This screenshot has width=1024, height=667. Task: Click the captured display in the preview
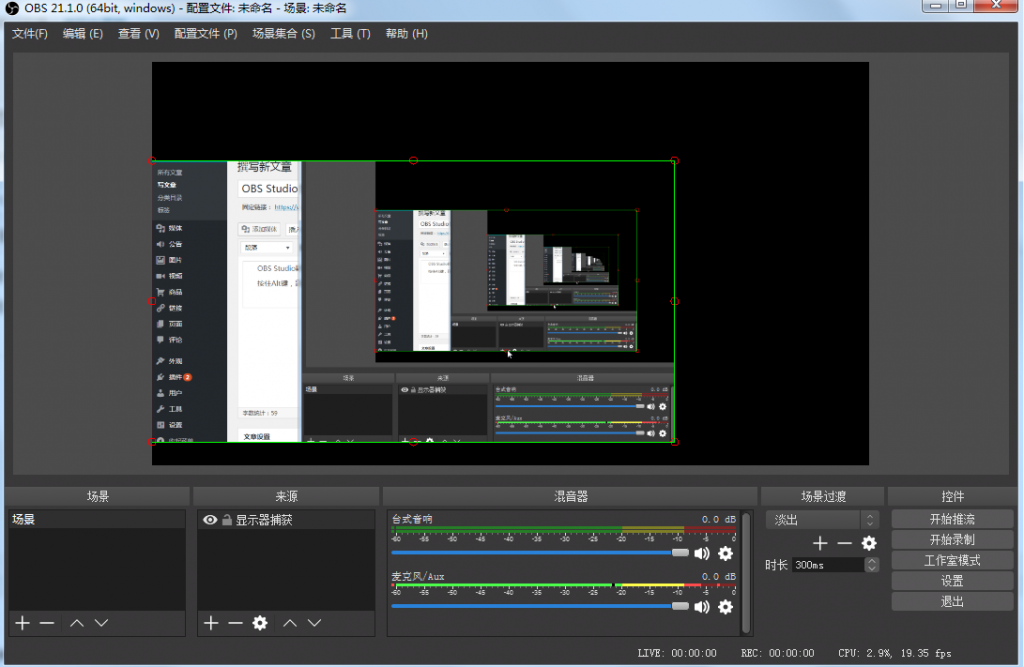pyautogui.click(x=413, y=302)
